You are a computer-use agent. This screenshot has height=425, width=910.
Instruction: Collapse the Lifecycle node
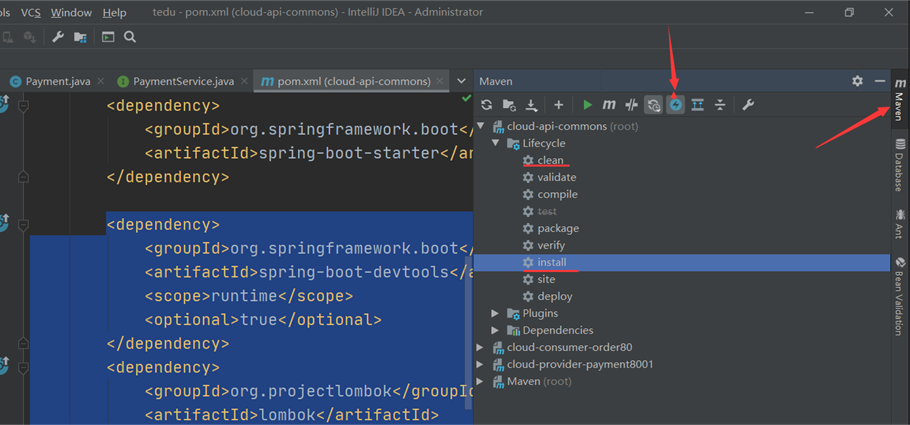[x=495, y=143]
